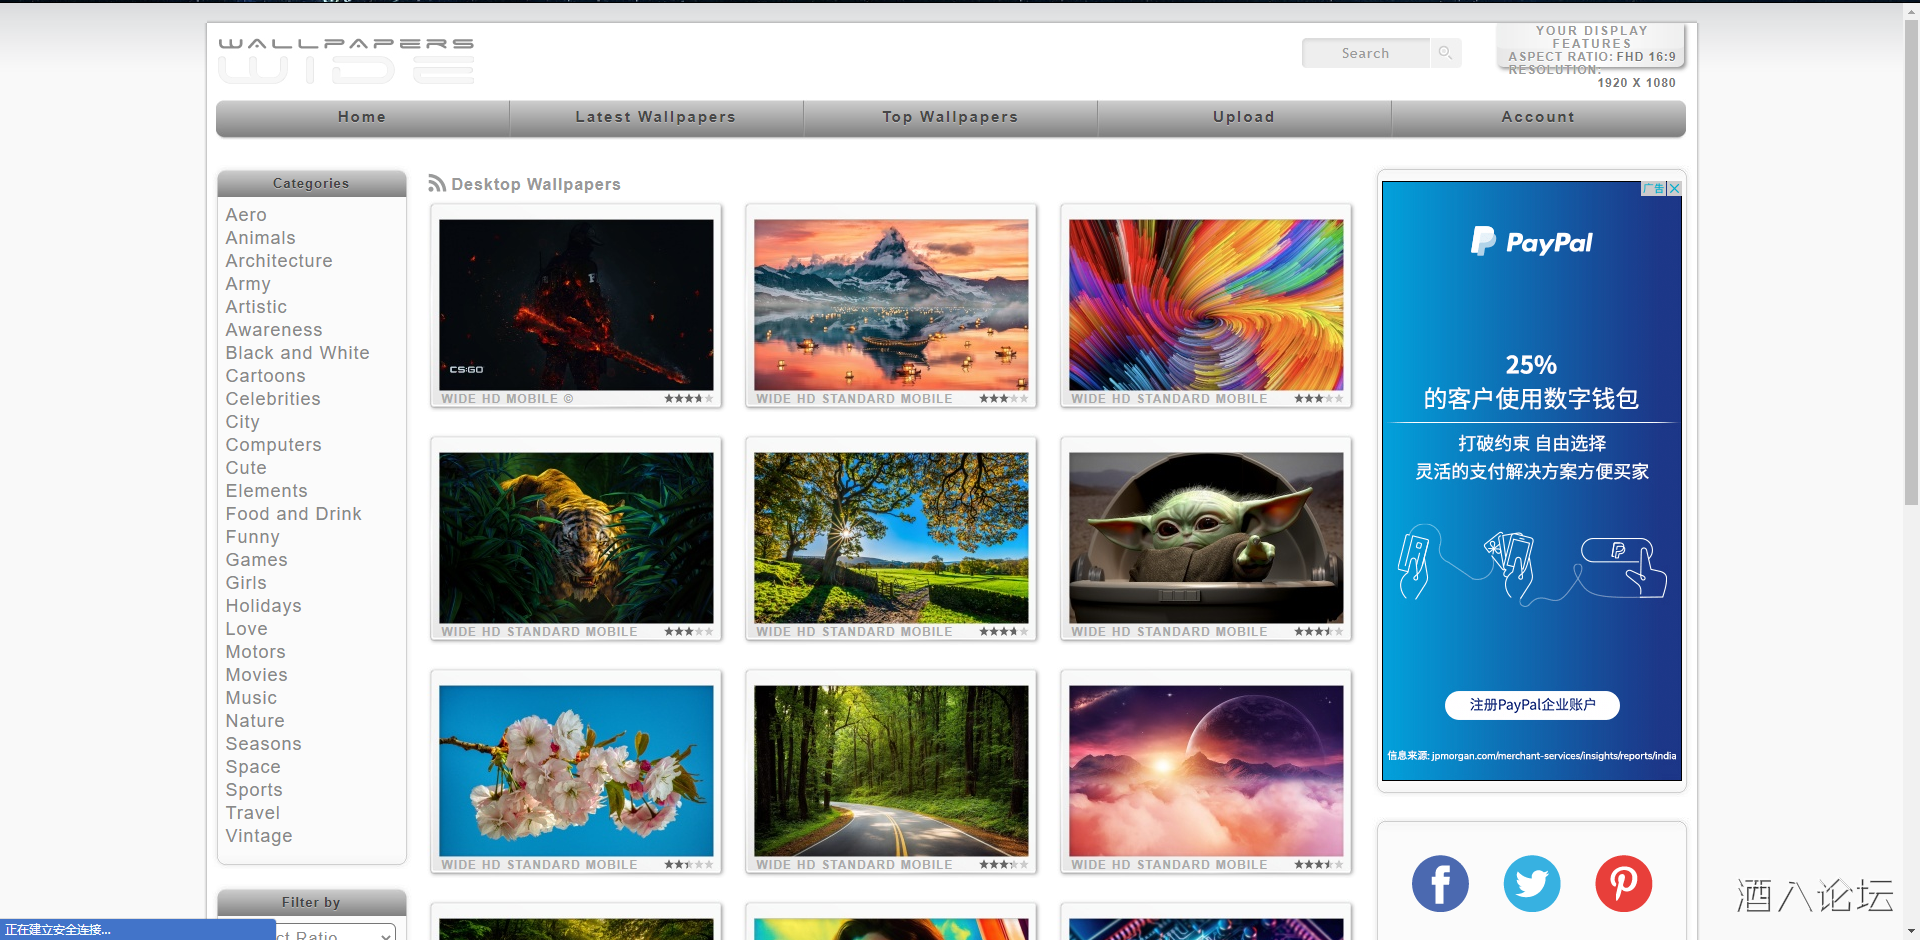Image resolution: width=1920 pixels, height=940 pixels.
Task: Go to the Top Wallpapers tab
Action: click(x=950, y=117)
